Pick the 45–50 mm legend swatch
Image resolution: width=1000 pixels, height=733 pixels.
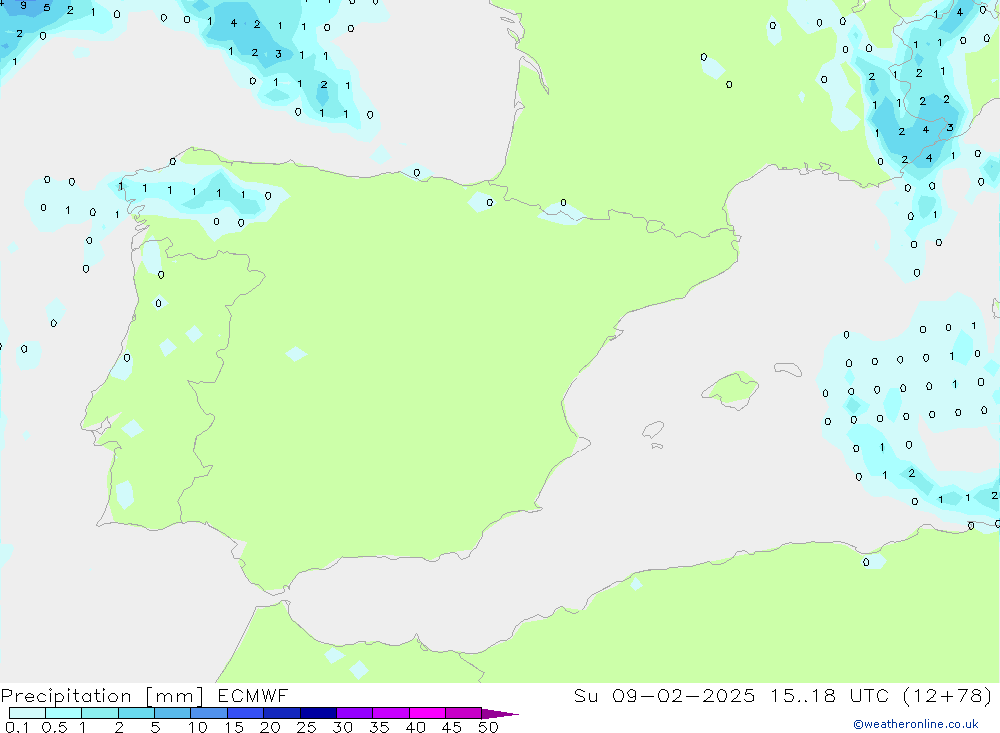coord(464,713)
